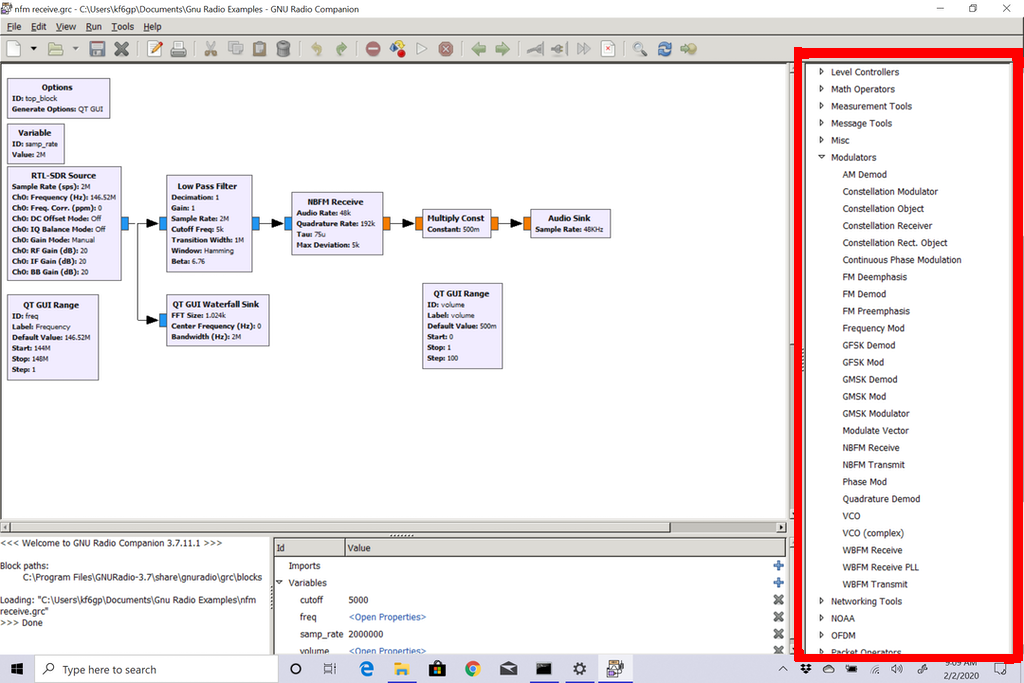This screenshot has width=1024, height=683.
Task: Select the RTL-SDR Source block
Action: [64, 223]
